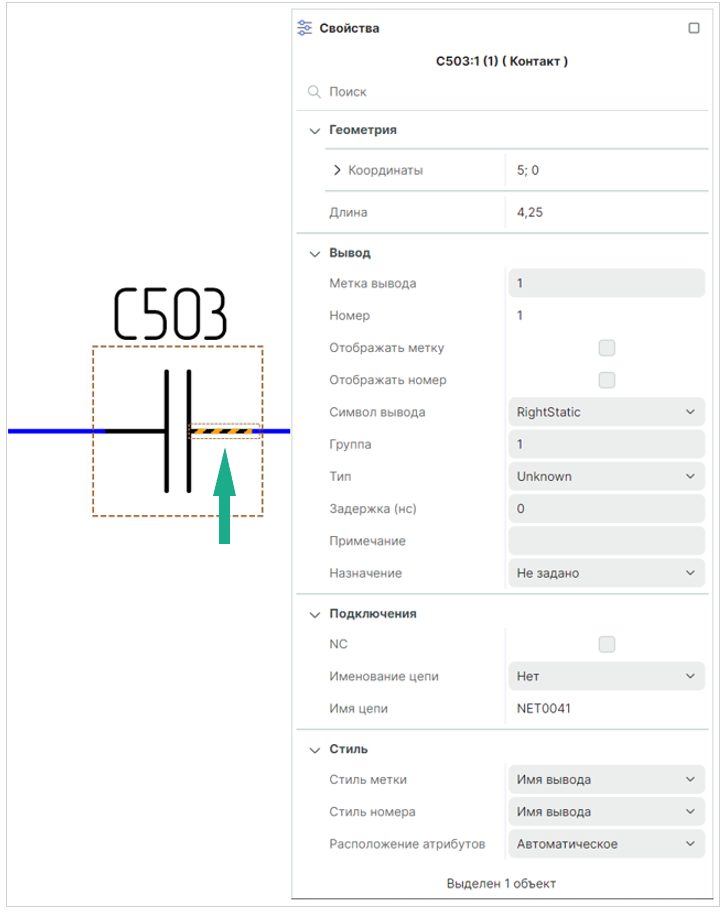Screen dimensions: 725x914
Task: Open the Именование цепи dropdown
Action: (606, 676)
